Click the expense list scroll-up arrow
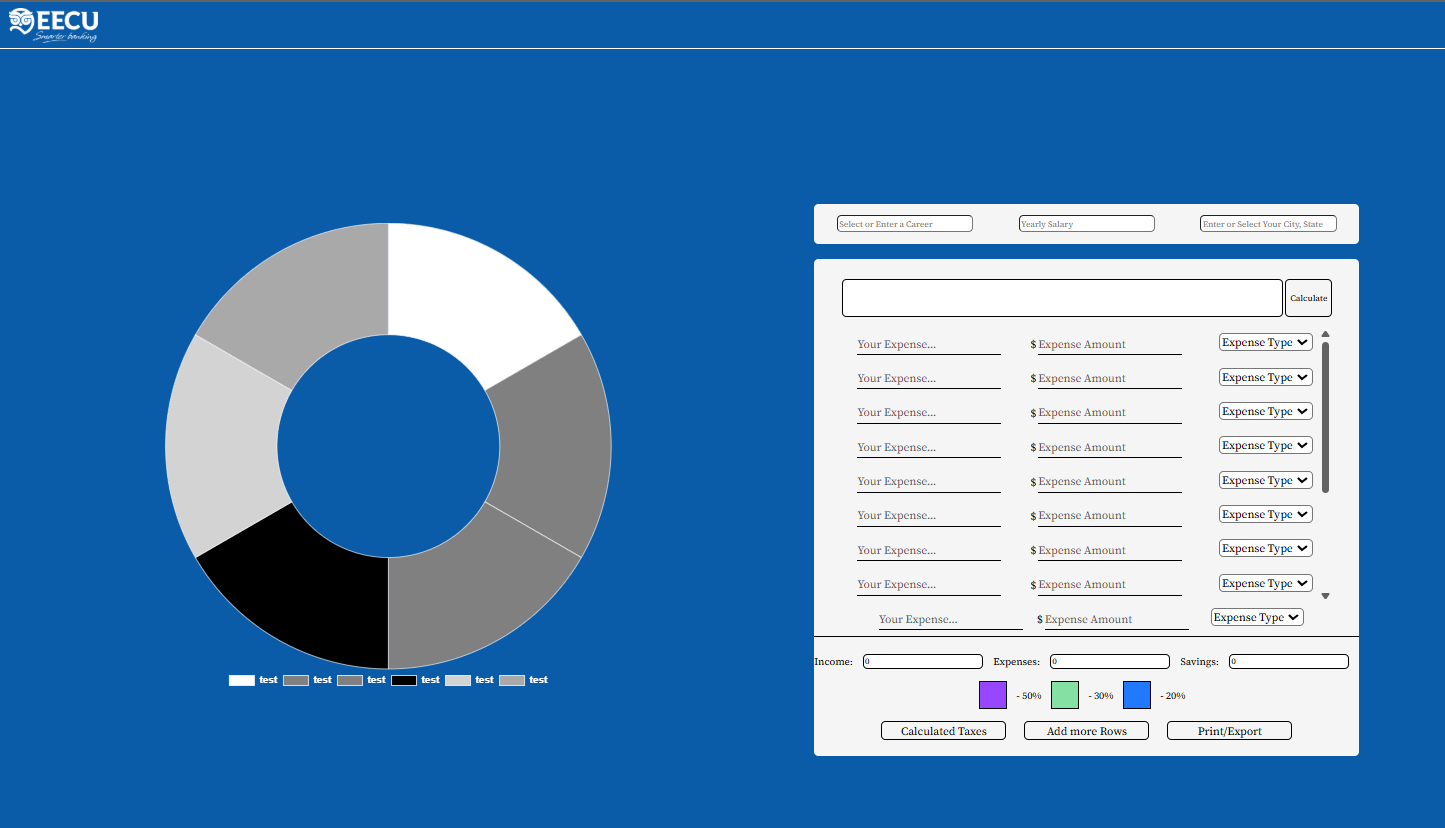Image resolution: width=1445 pixels, height=828 pixels. coord(1325,334)
